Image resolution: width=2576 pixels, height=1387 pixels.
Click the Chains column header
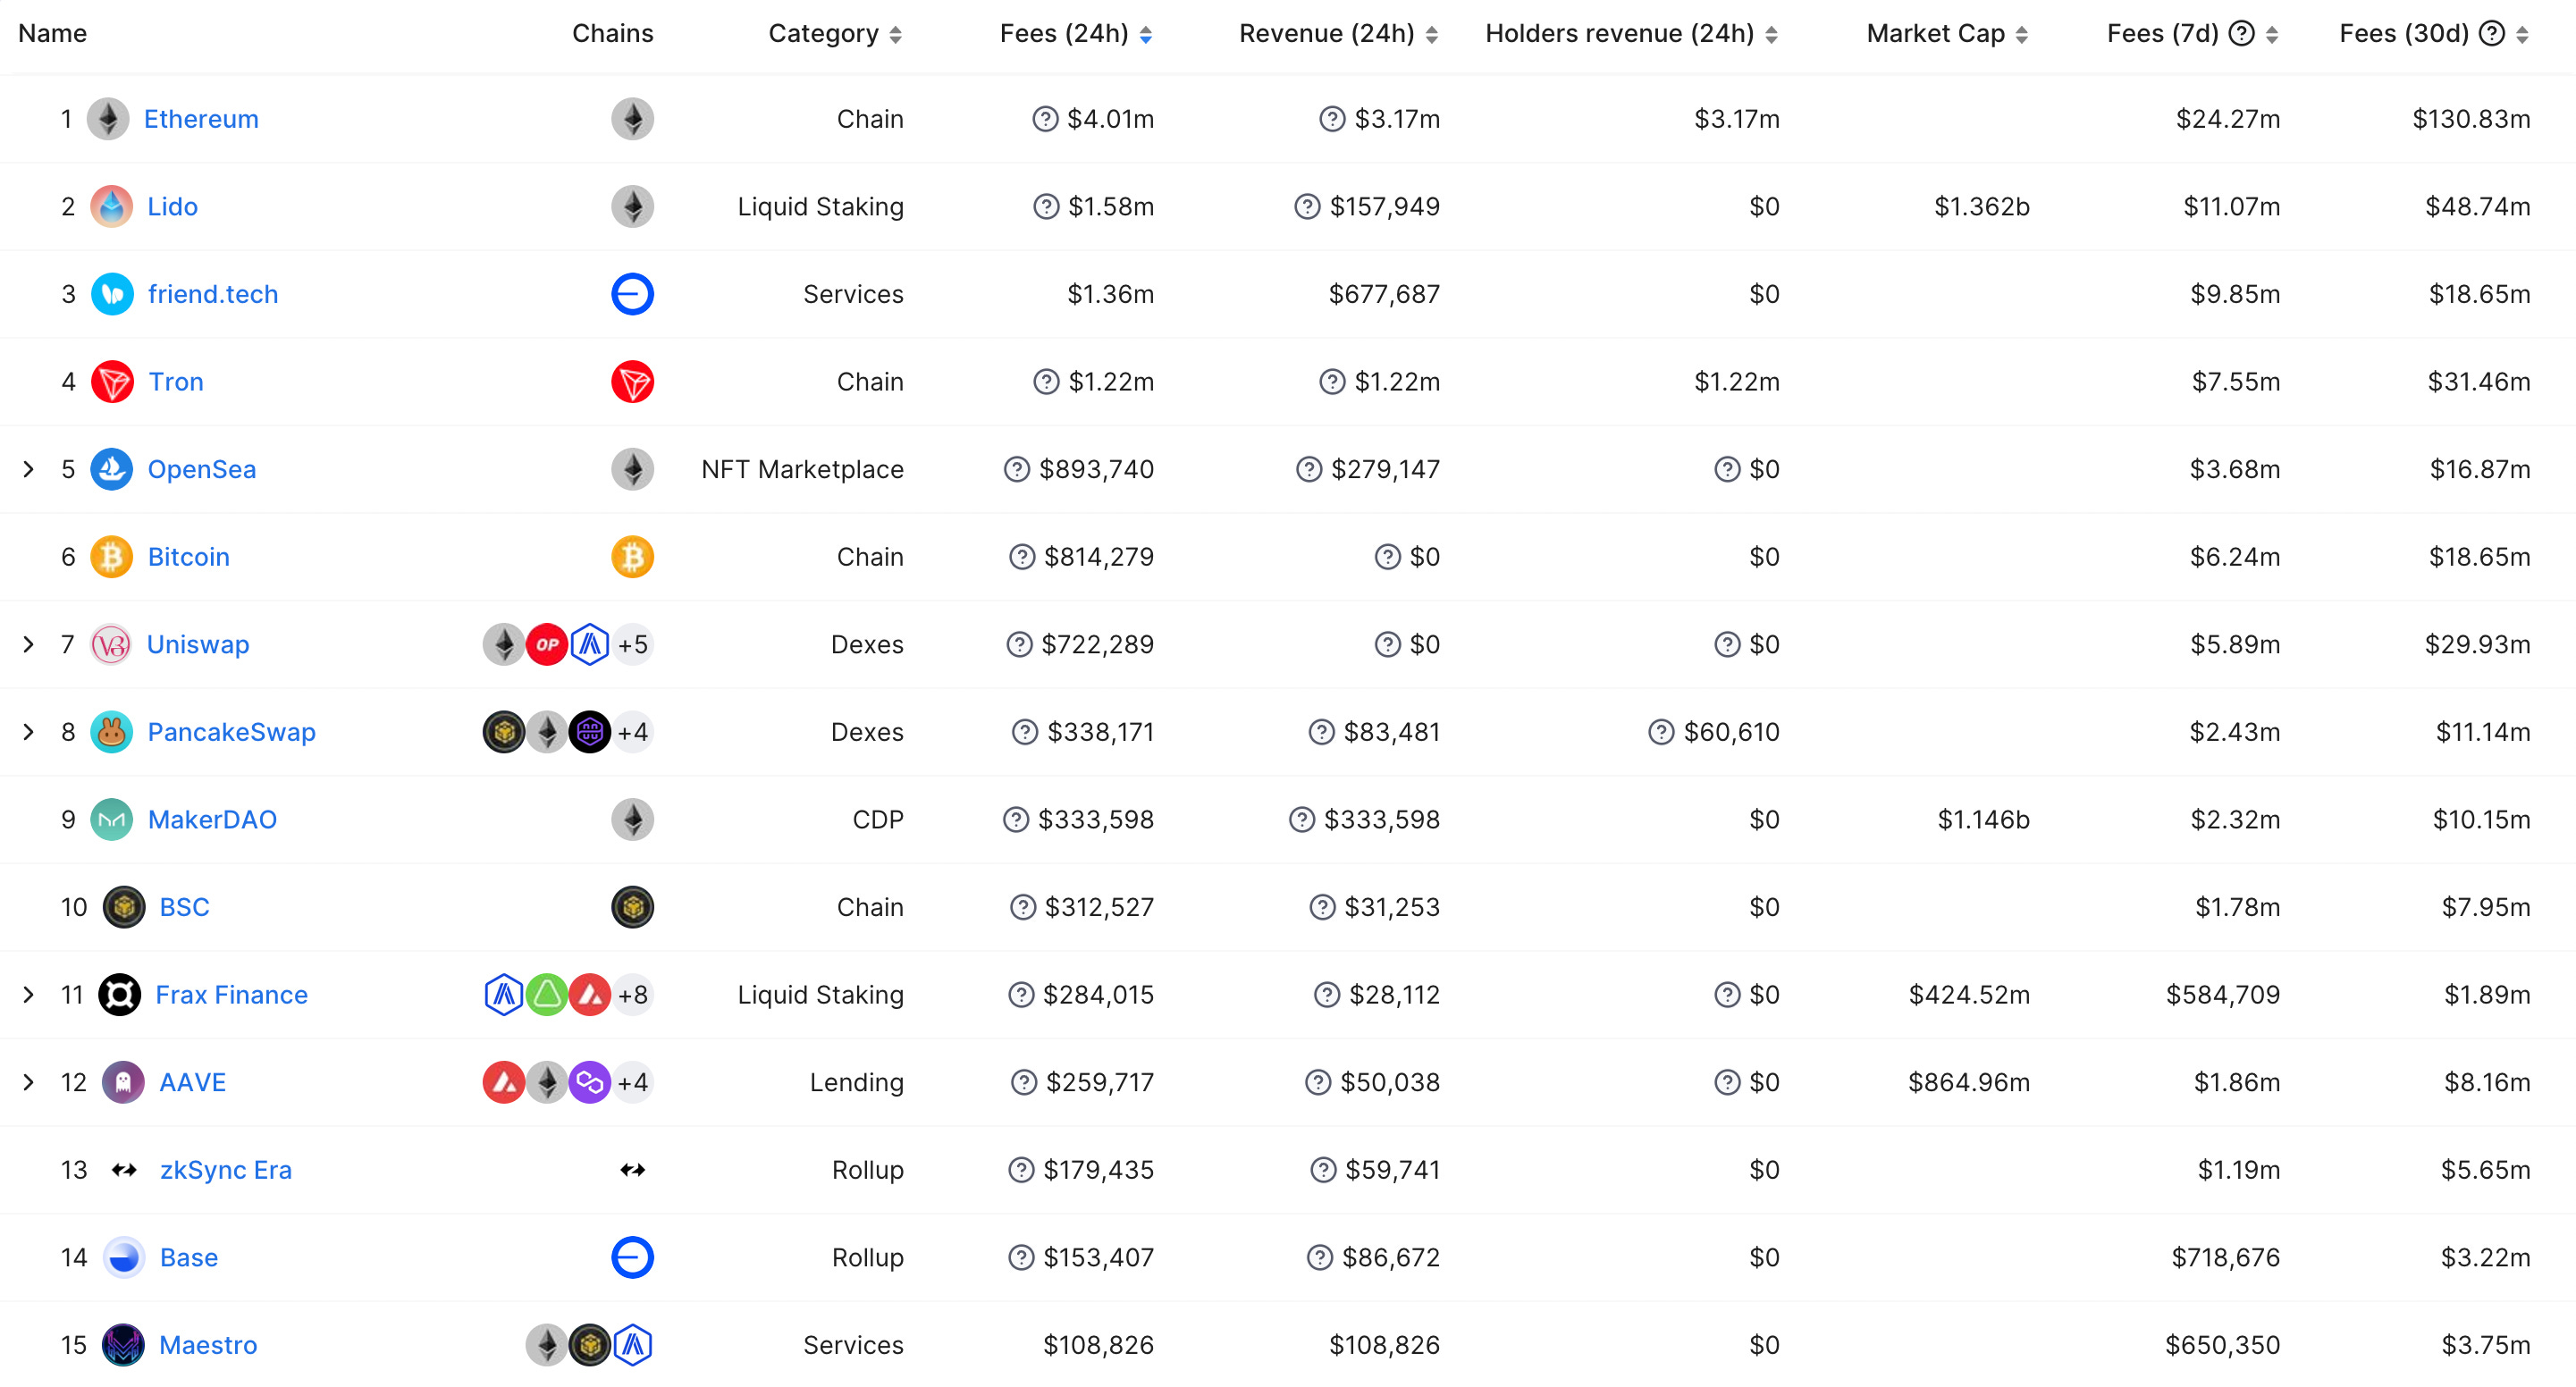click(x=613, y=34)
